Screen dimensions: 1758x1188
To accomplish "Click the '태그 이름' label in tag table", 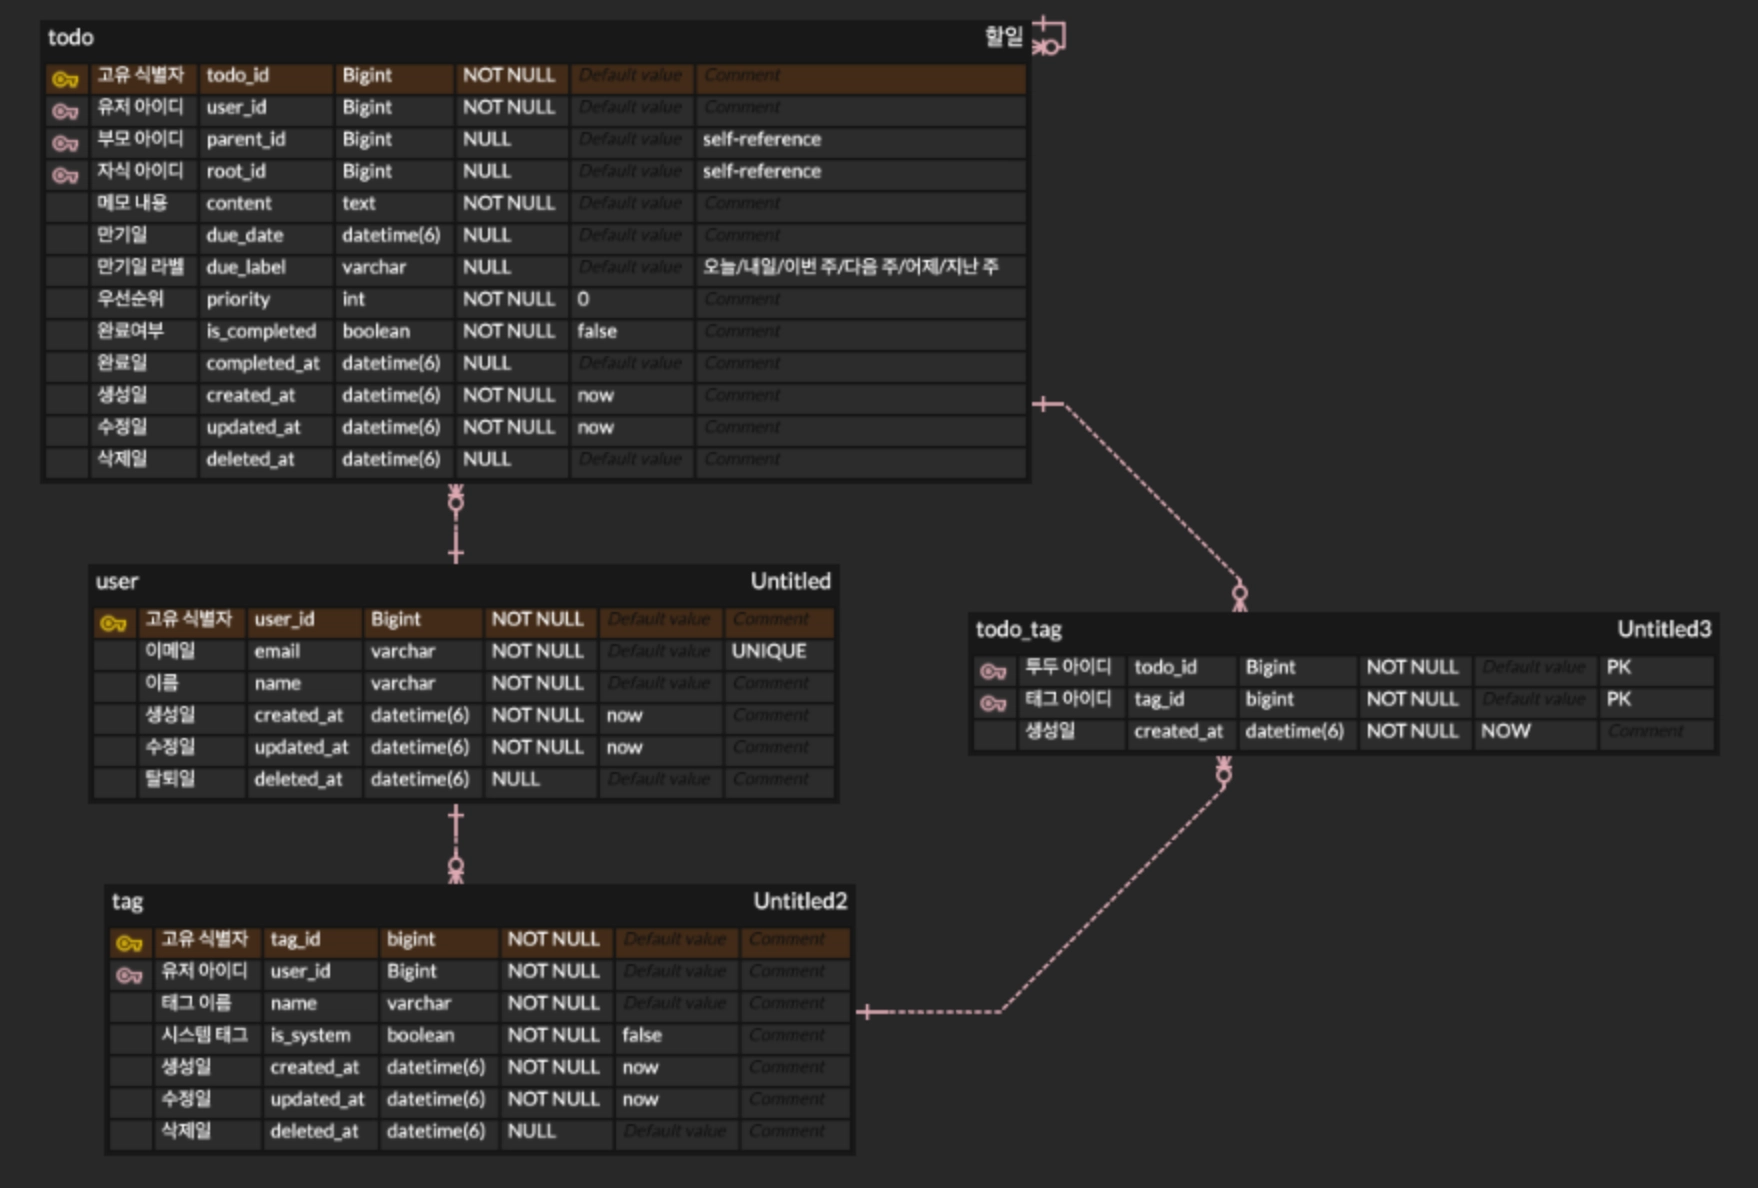I will click(x=196, y=1003).
